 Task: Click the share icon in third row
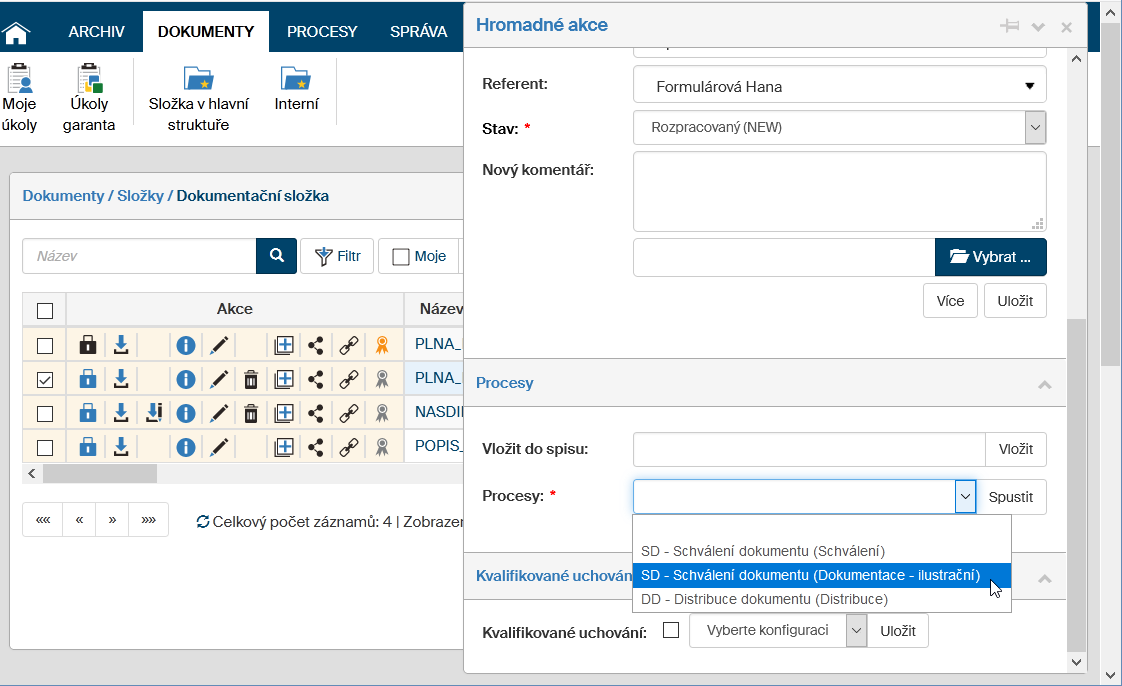coord(316,413)
